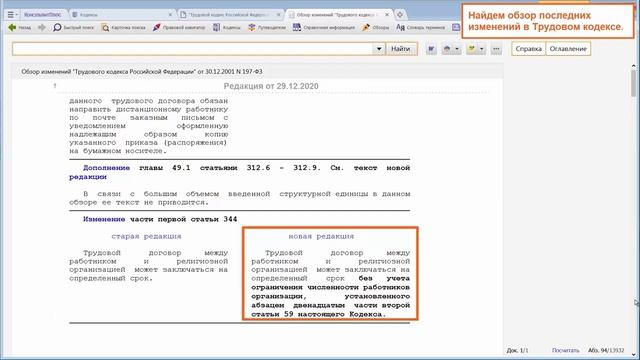Open the more actions ellipsis button
640x360 pixels.
pyautogui.click(x=496, y=49)
